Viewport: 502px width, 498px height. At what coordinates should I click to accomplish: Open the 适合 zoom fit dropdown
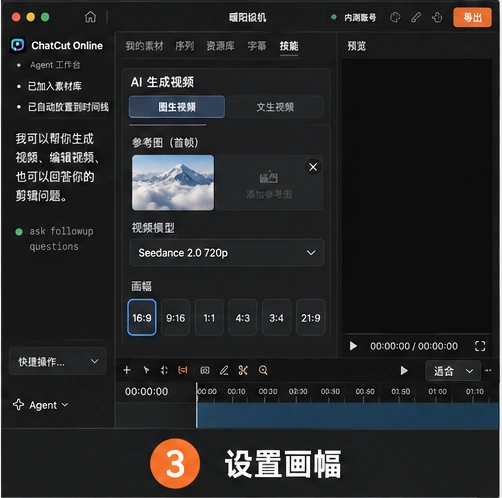pyautogui.click(x=453, y=371)
